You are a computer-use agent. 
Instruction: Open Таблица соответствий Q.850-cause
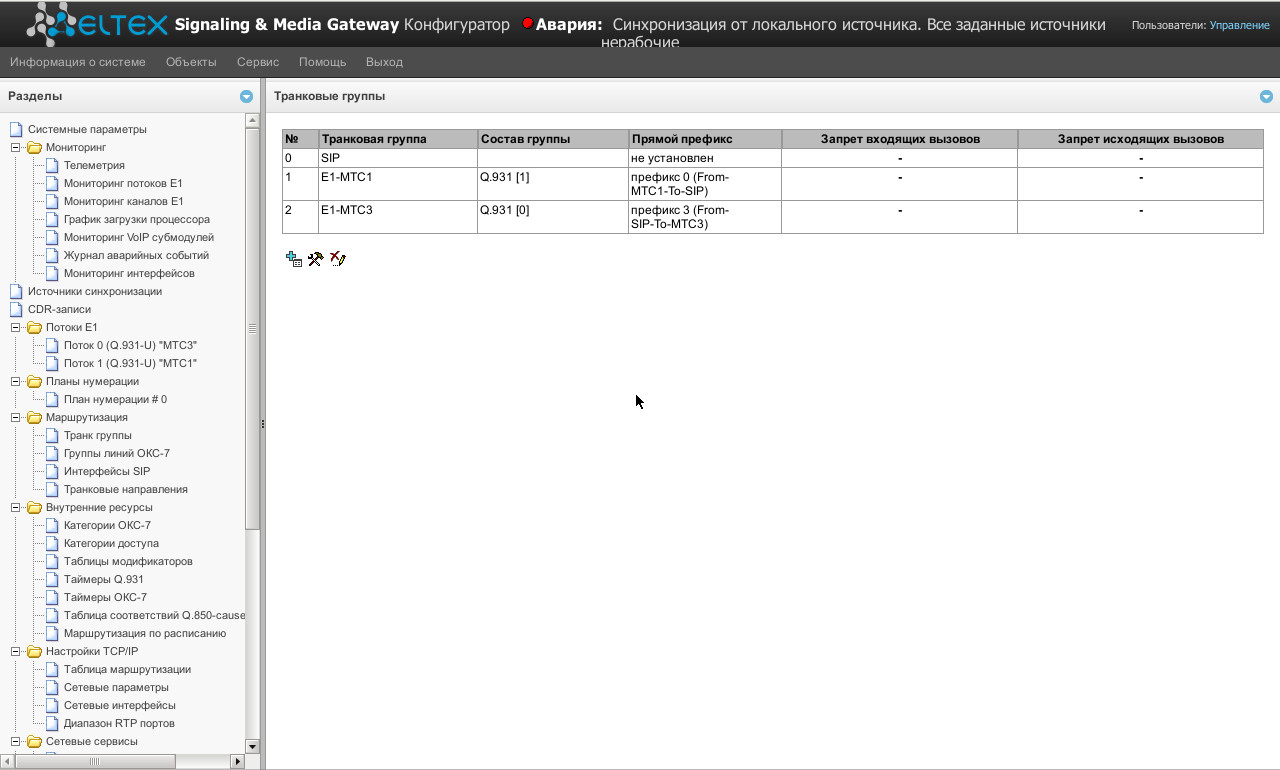click(154, 615)
